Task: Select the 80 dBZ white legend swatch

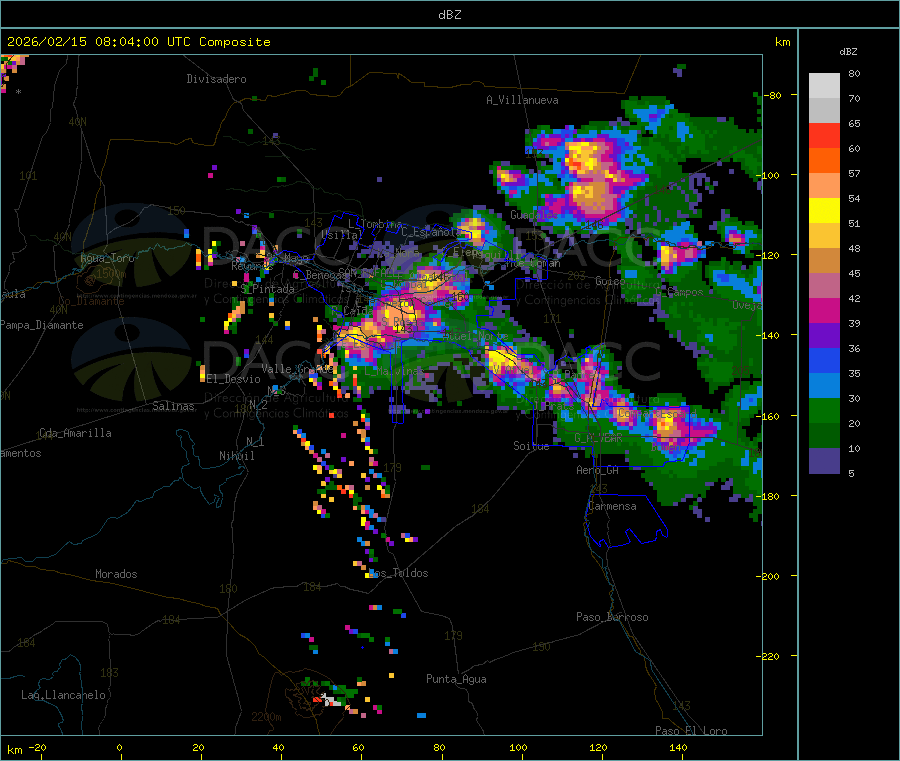Action: [x=824, y=86]
